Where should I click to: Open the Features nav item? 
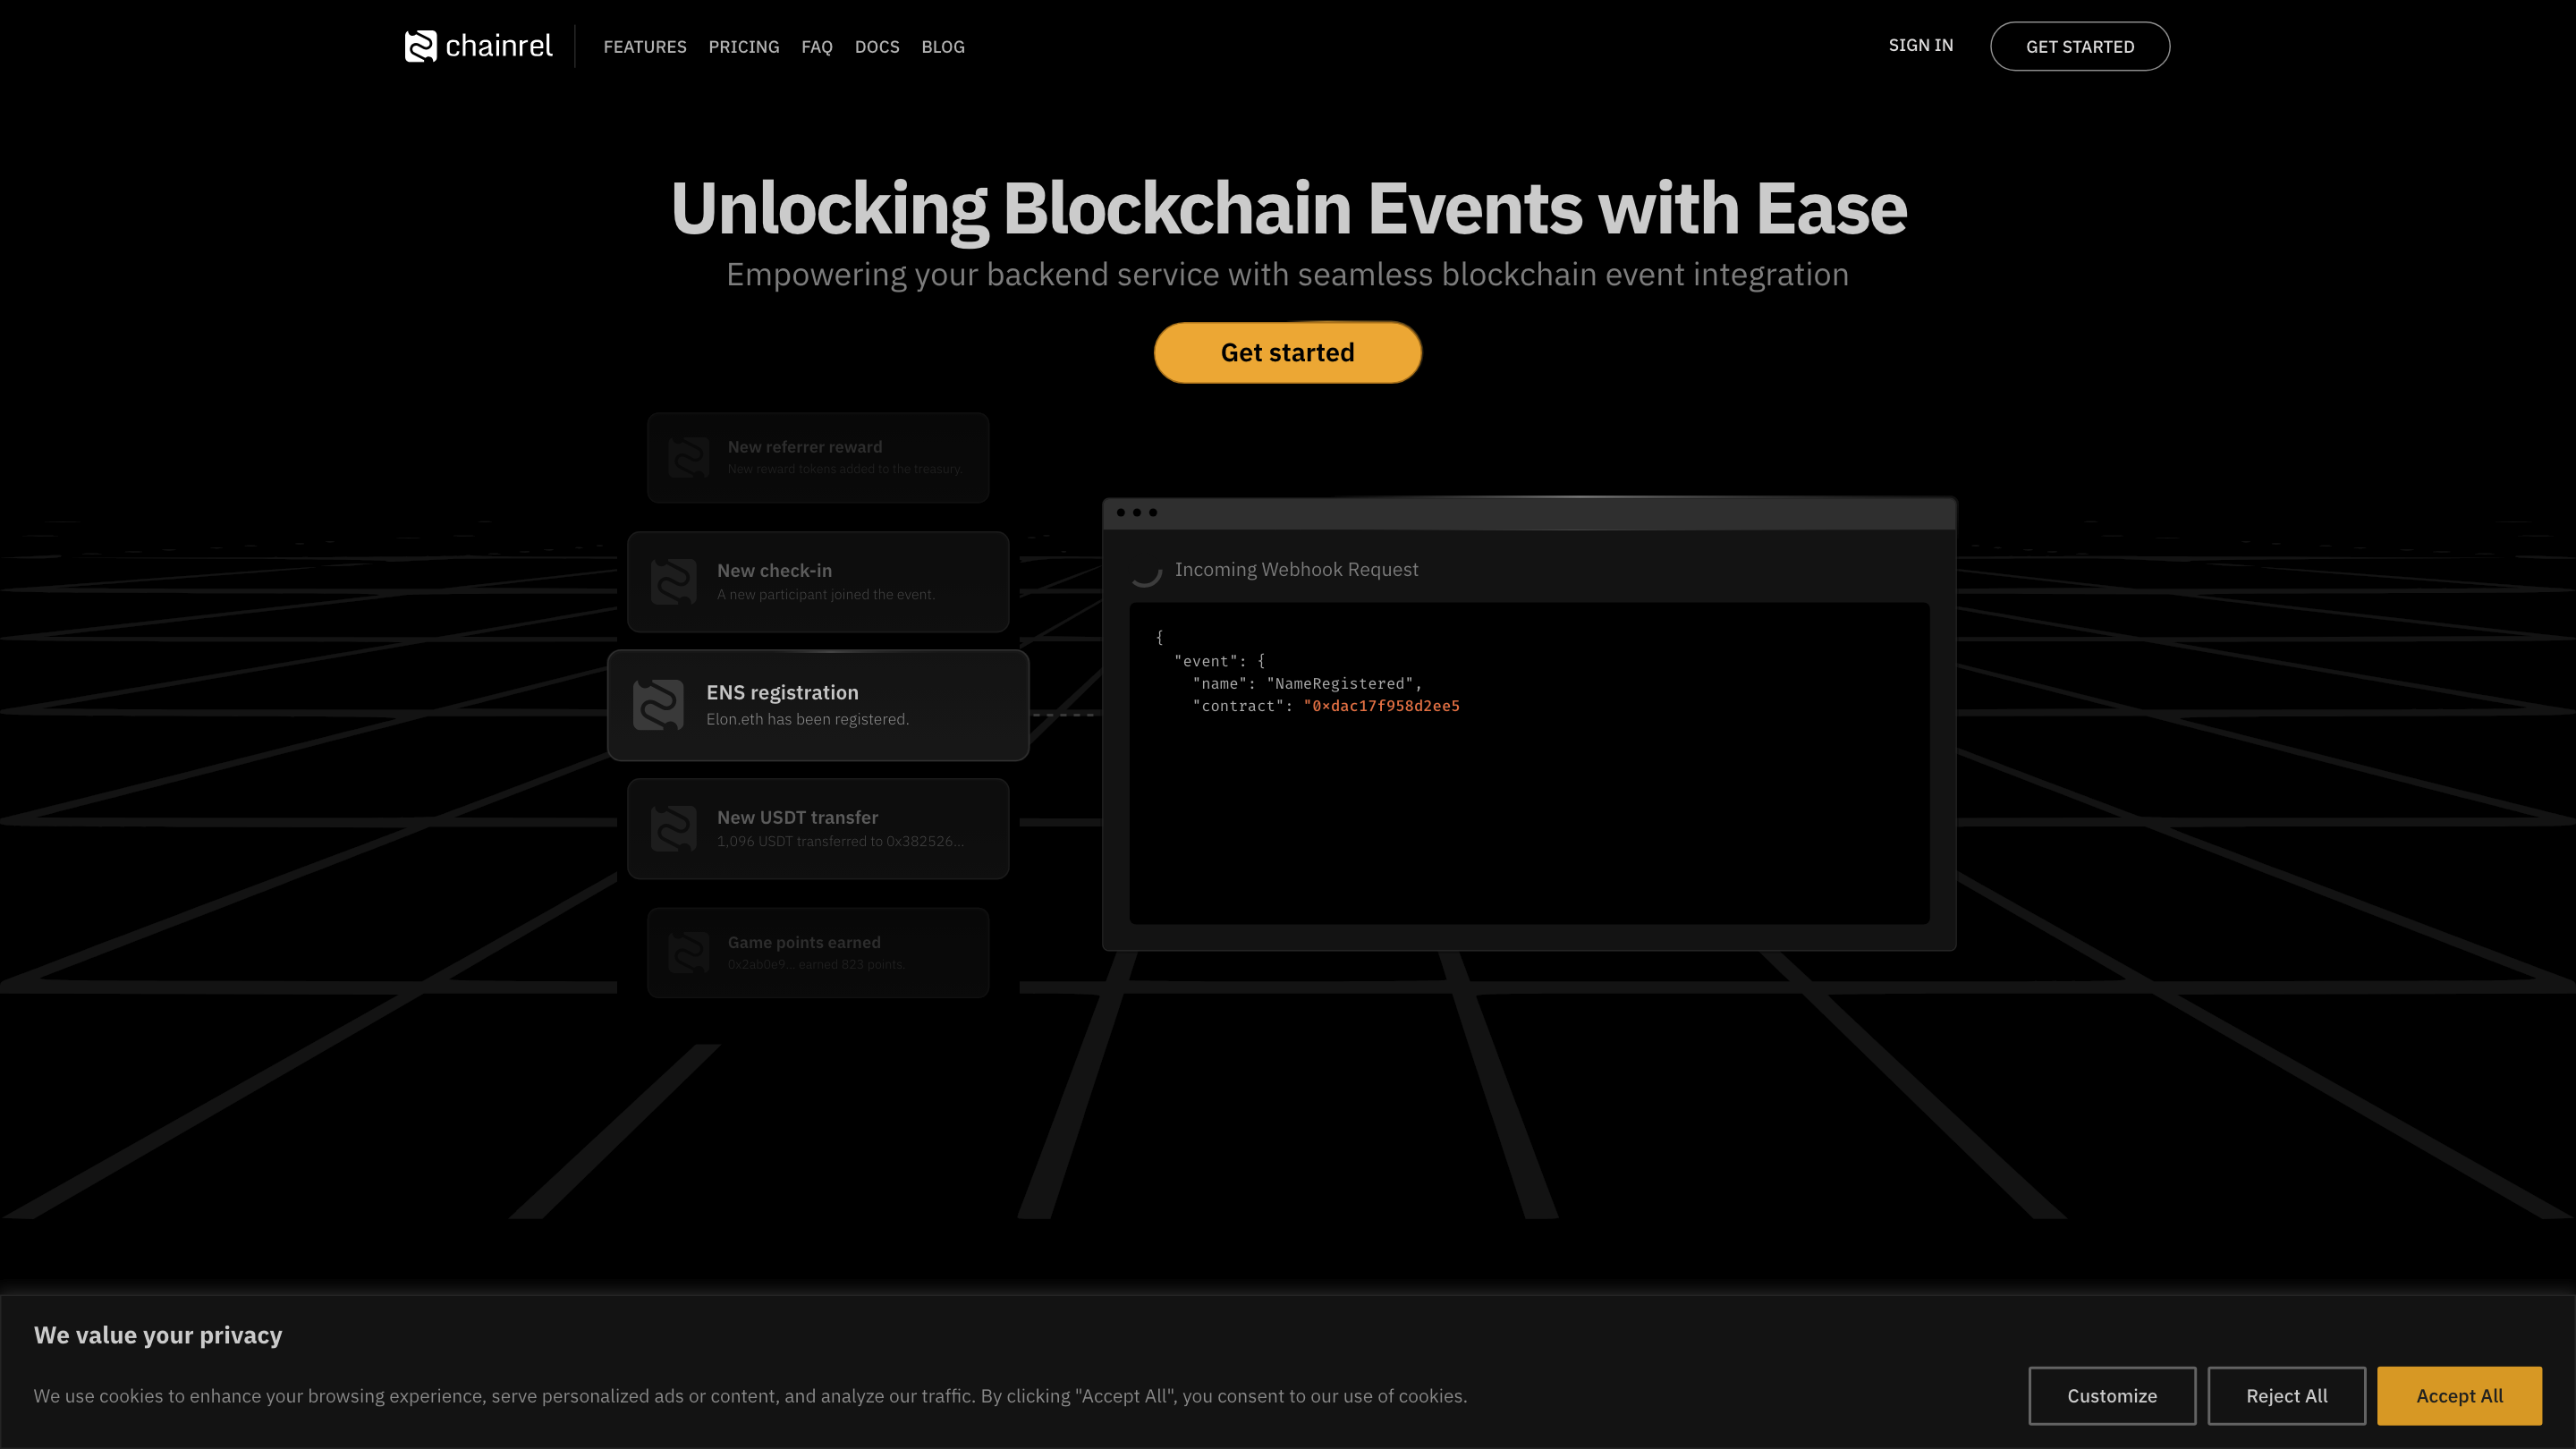[645, 47]
